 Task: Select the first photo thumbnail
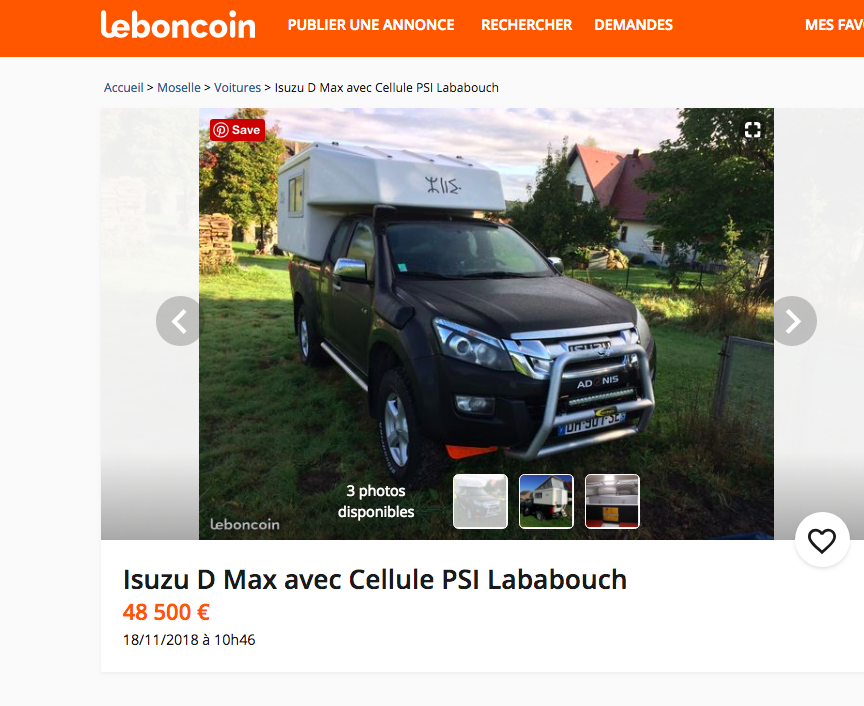(x=480, y=502)
